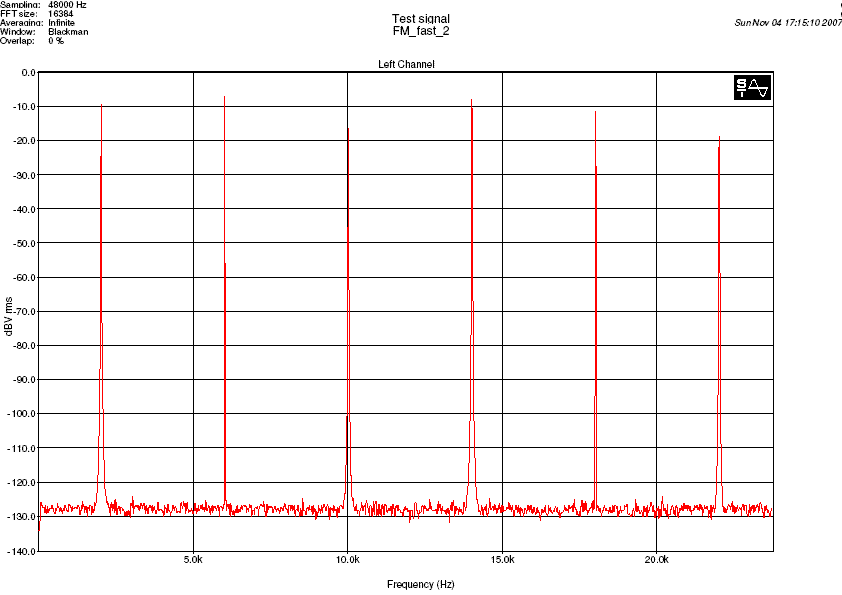
Task: Click the "-30.0" amplitude axis label
Action: coord(24,175)
